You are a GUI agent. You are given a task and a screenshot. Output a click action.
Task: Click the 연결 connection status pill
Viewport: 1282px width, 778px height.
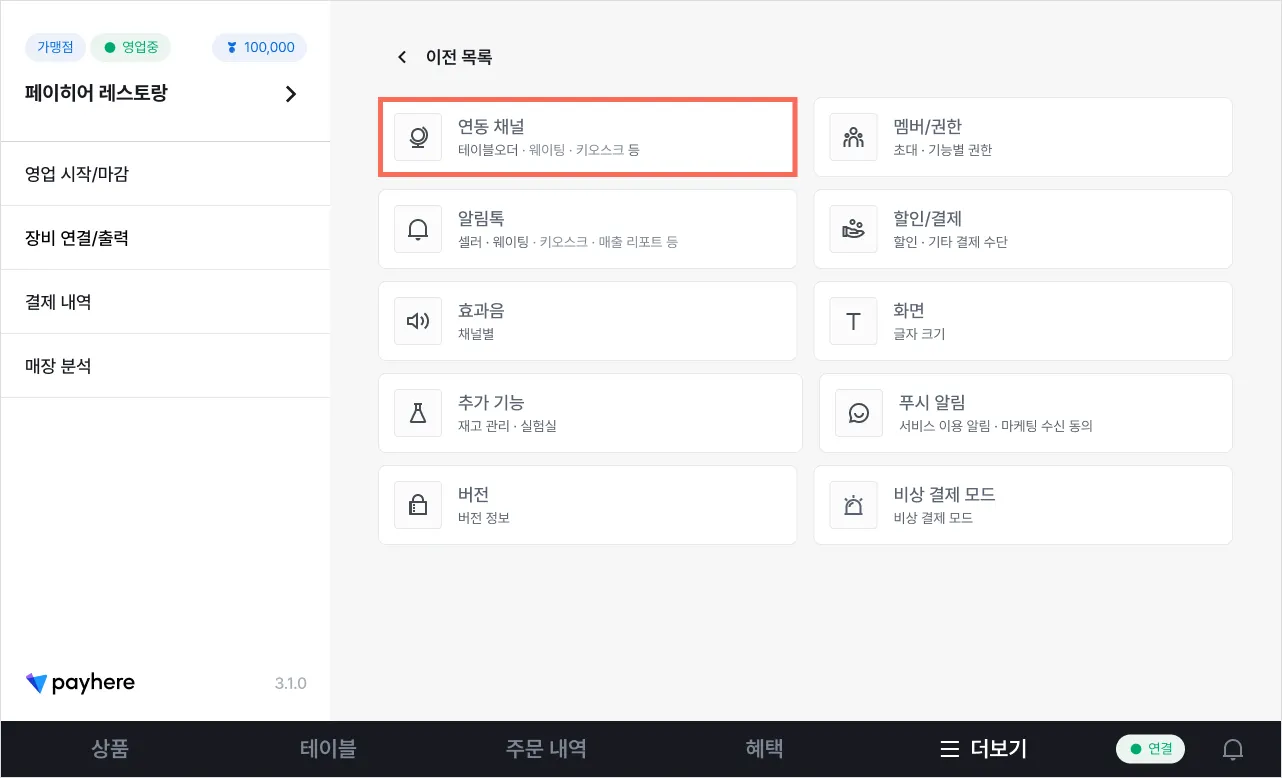coord(1150,749)
